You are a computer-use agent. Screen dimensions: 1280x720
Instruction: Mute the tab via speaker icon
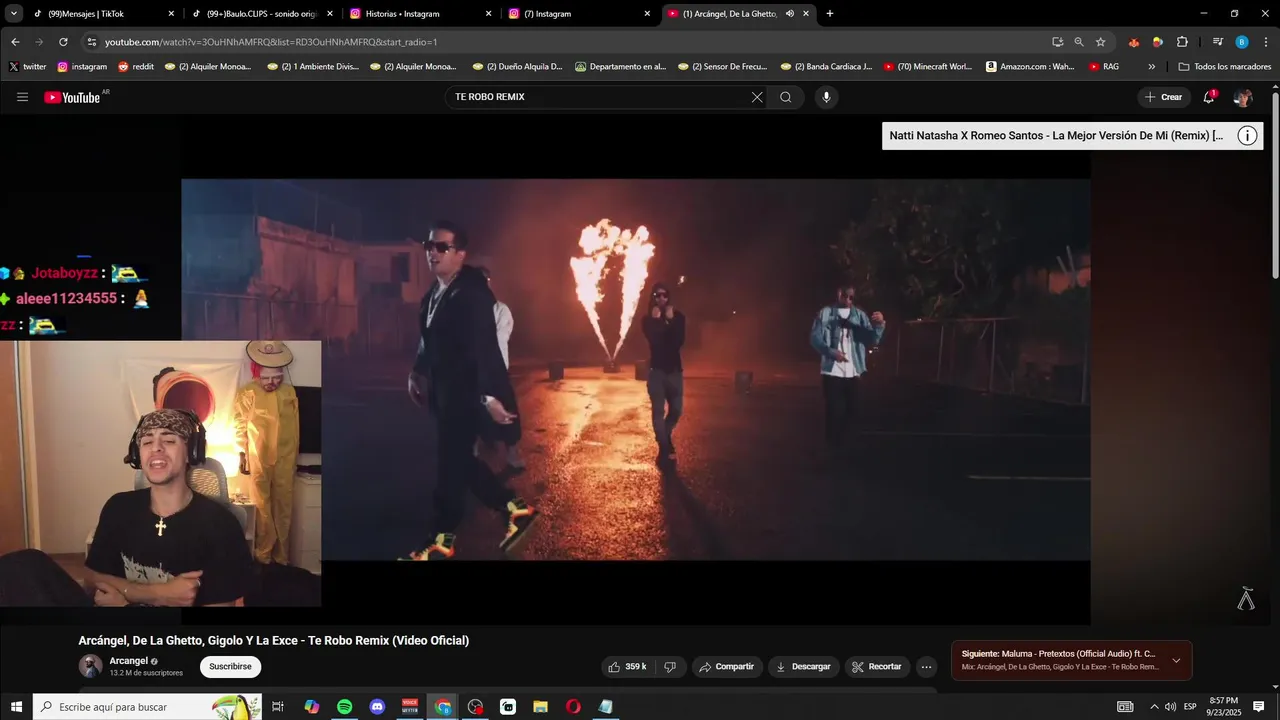790,14
